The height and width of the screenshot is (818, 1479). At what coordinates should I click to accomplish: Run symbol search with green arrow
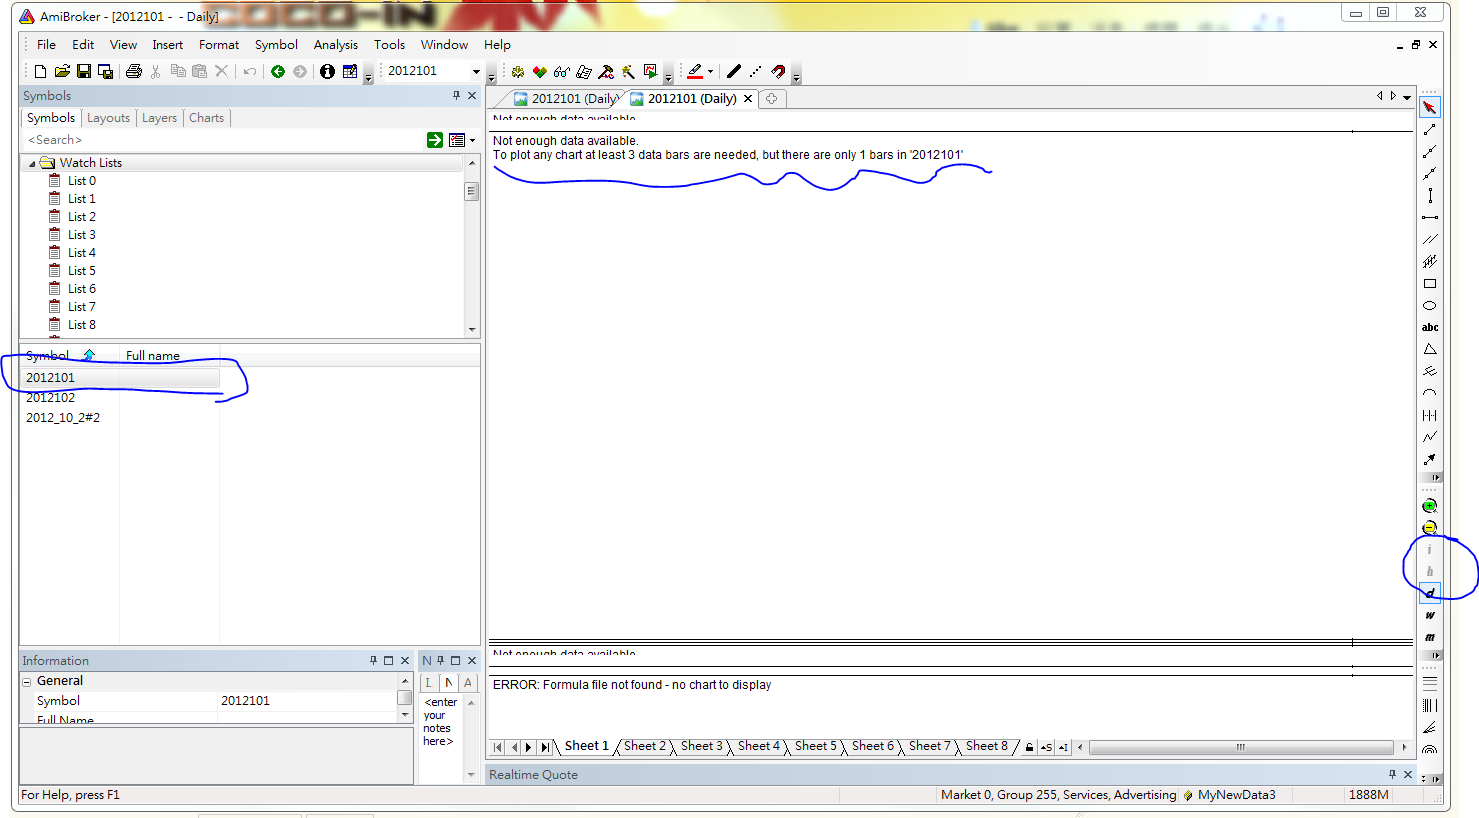(x=435, y=140)
